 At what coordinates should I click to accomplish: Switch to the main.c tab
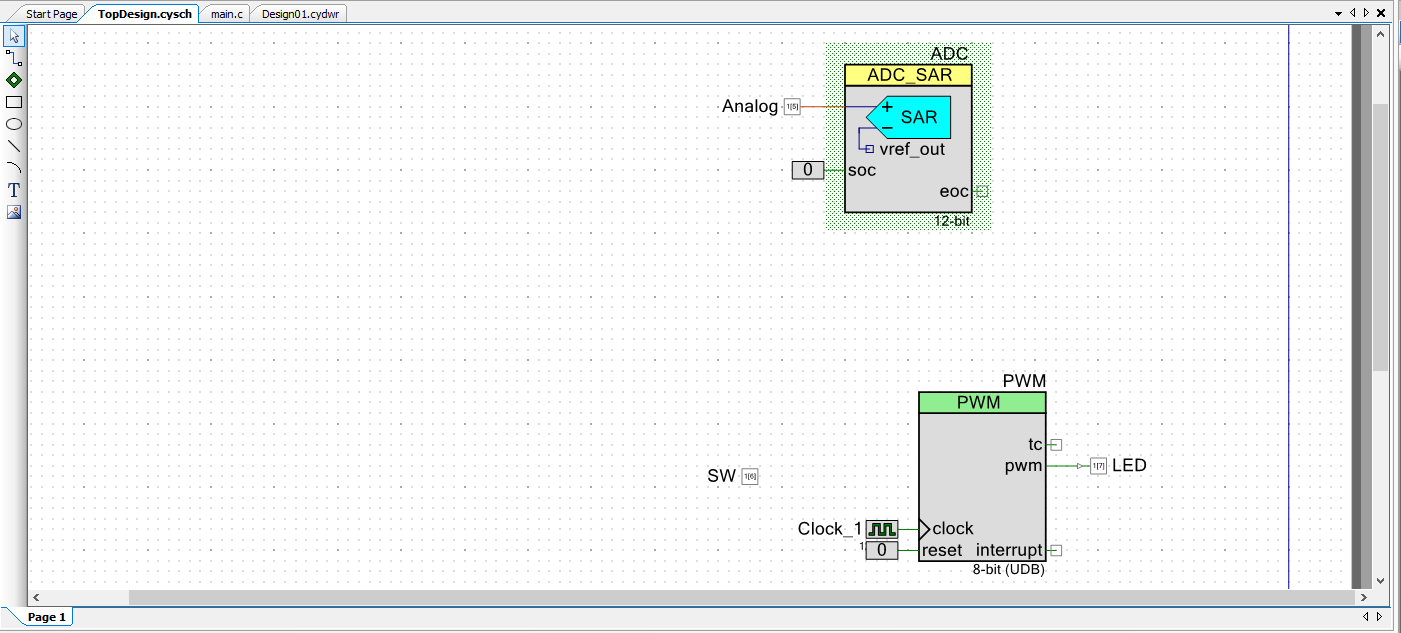coord(227,14)
